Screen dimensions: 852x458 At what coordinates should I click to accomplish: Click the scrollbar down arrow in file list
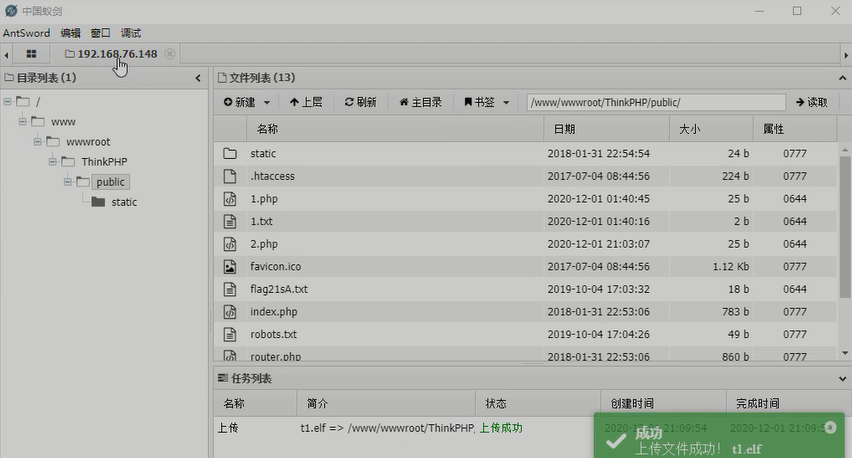point(844,353)
